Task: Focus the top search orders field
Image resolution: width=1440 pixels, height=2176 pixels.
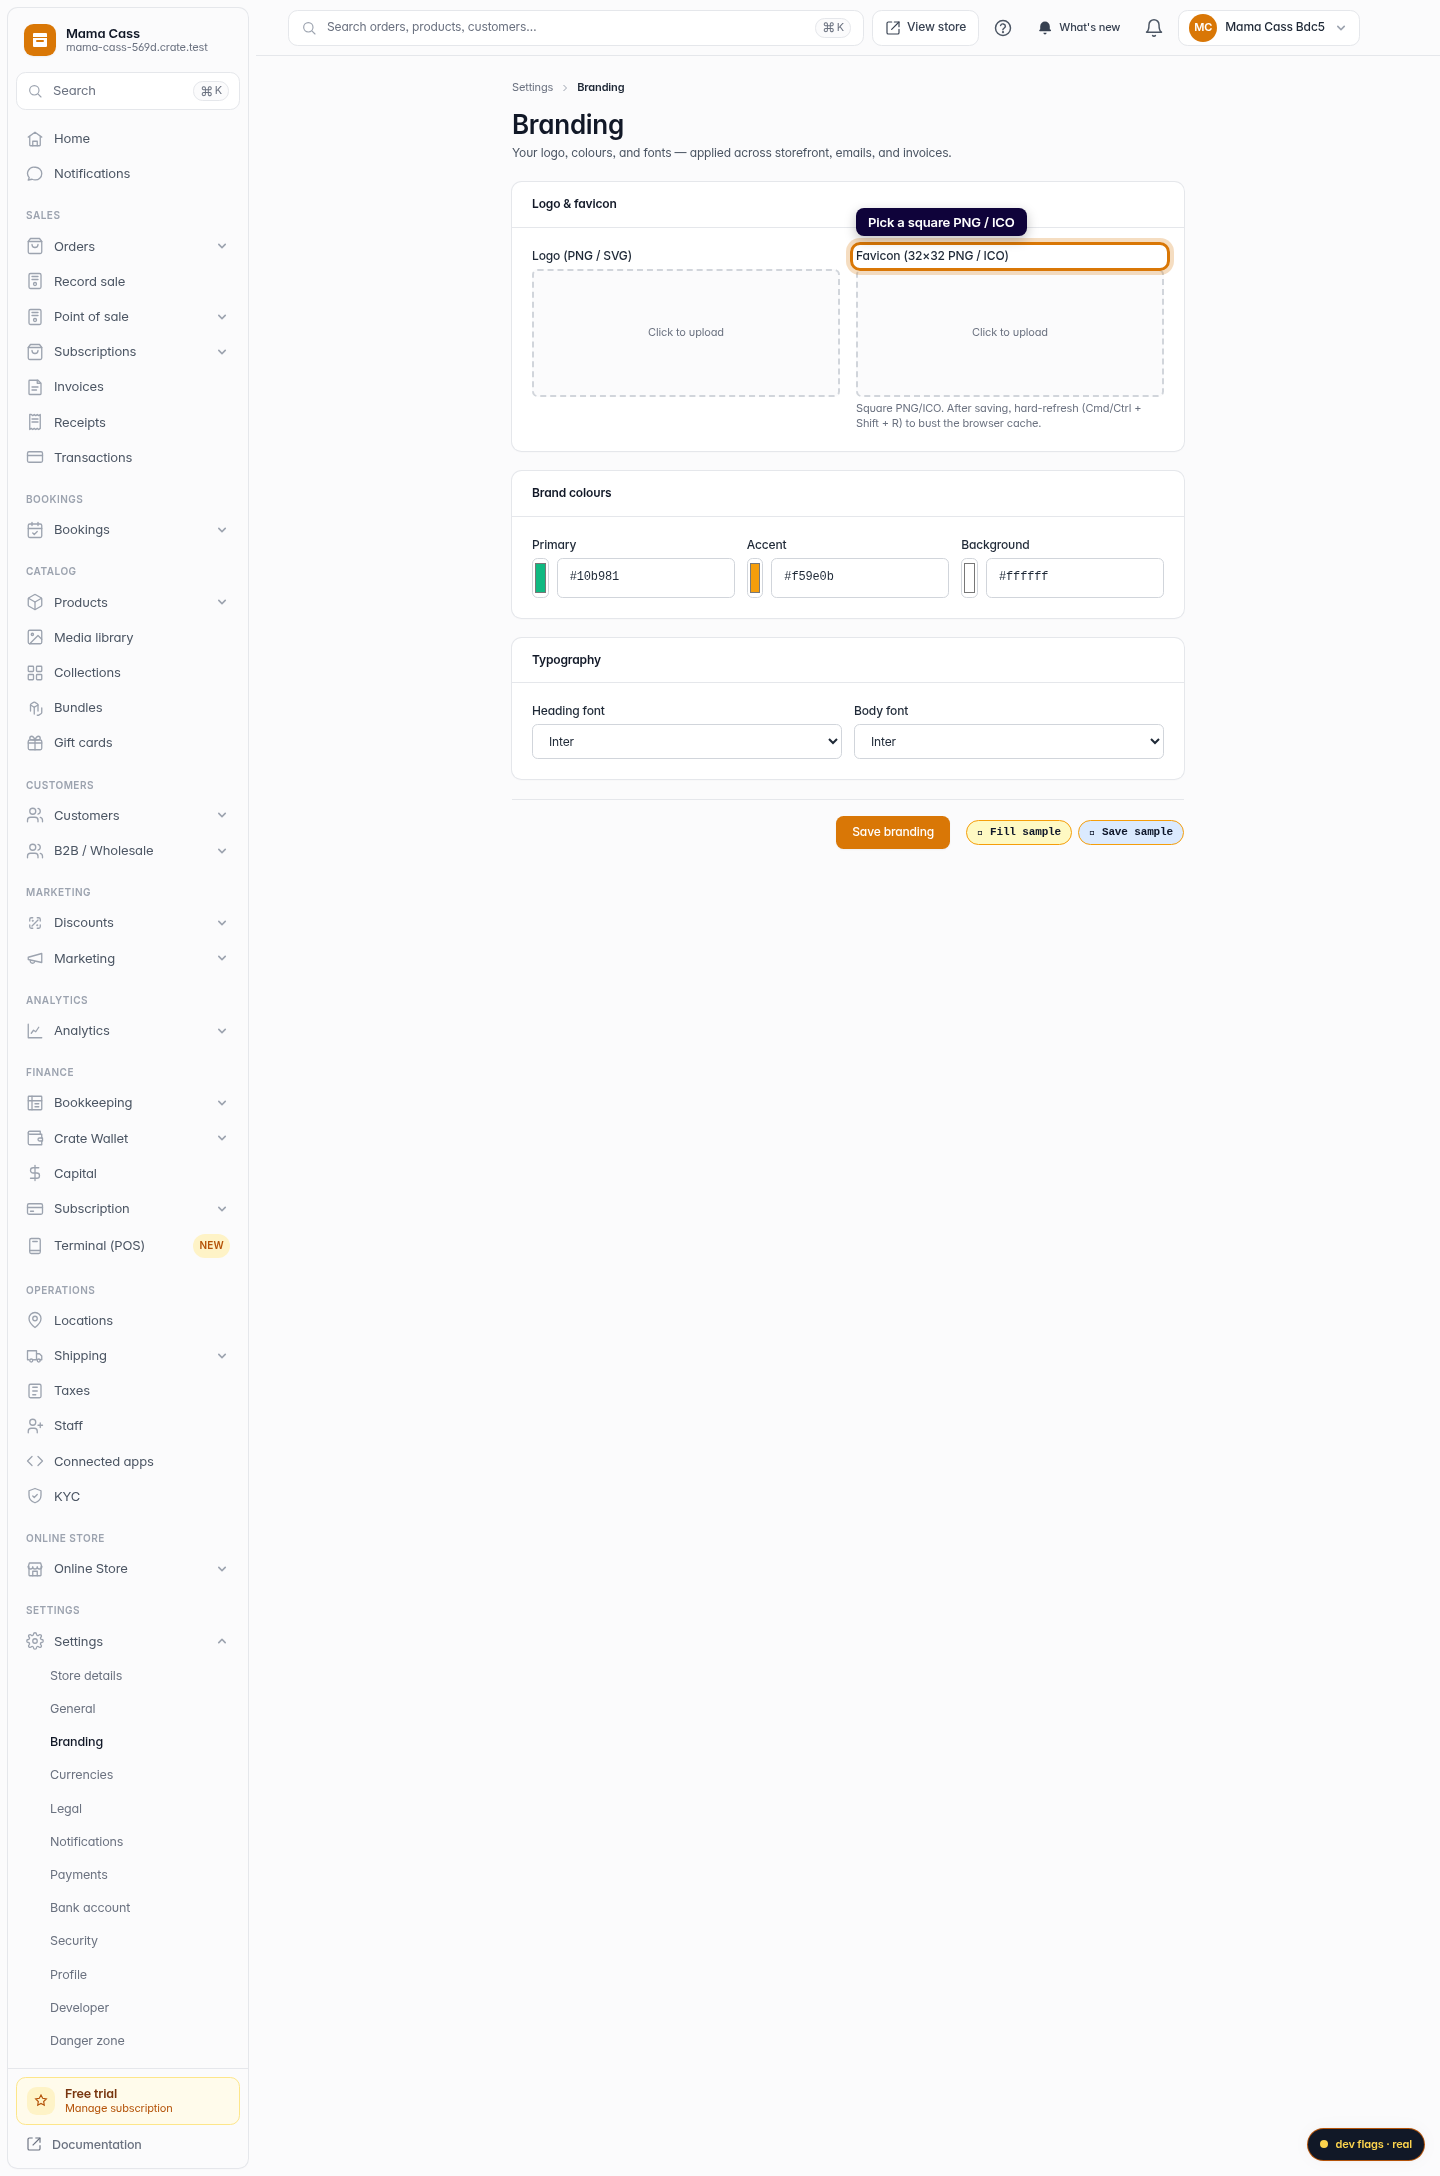Action: coord(576,28)
